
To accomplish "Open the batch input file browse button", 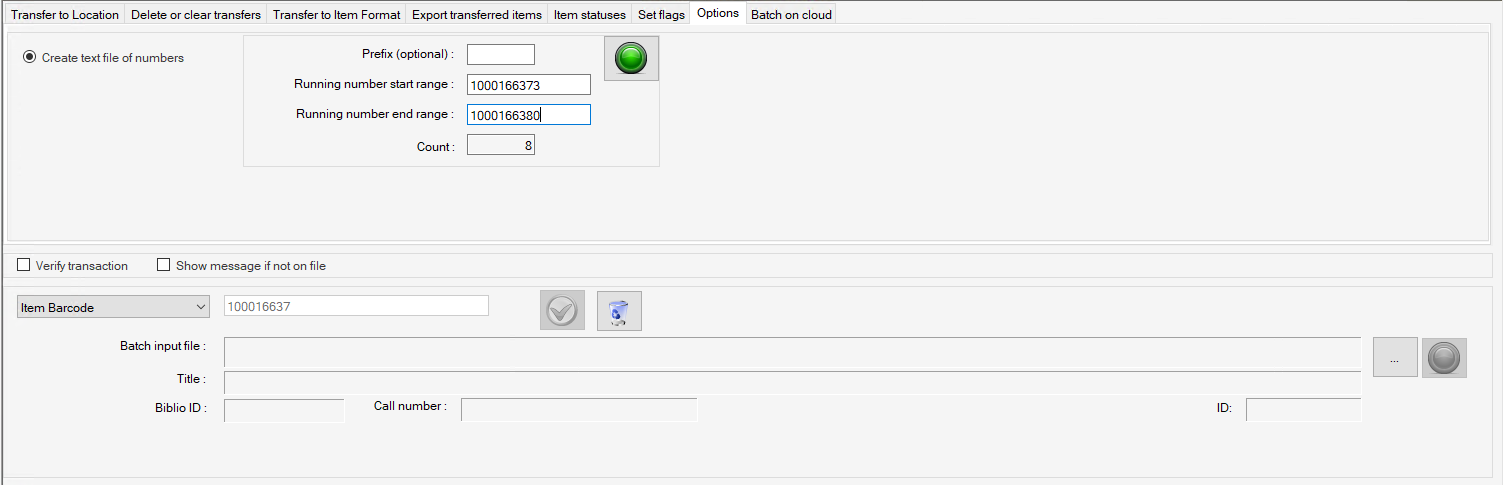I will [1395, 357].
